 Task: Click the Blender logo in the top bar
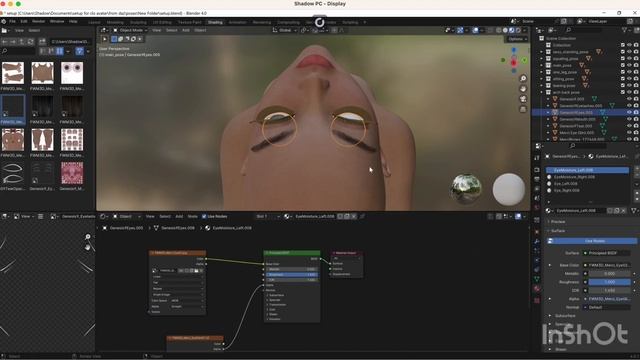[4, 21]
